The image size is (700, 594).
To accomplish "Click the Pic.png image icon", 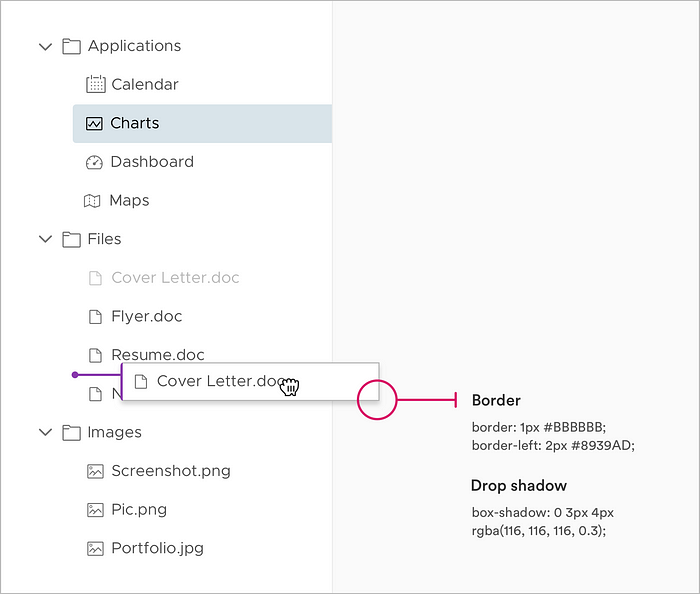I will (x=95, y=510).
